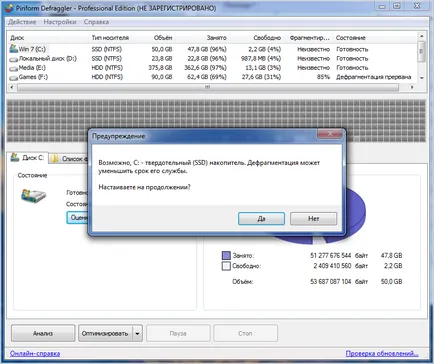Click the Анализ button
Viewport: 434px width, 364px height.
click(43, 333)
